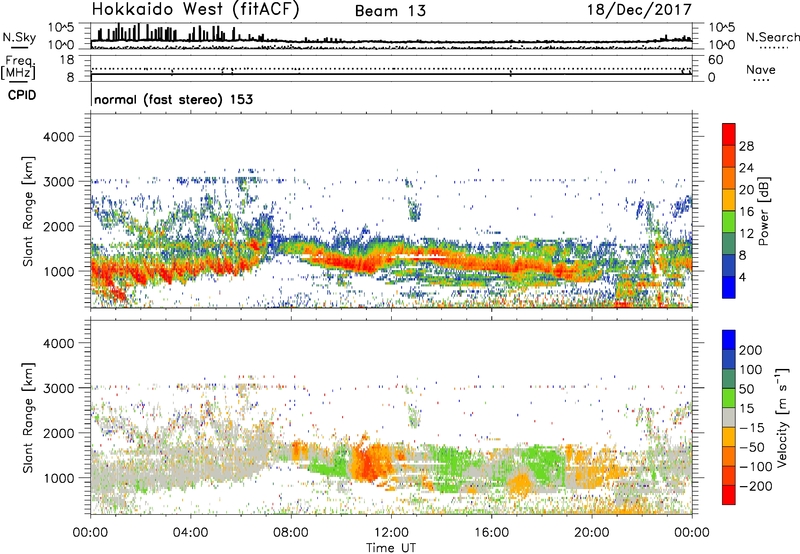
Task: Click the 'Power [dB]' colorbar title
Action: click(763, 211)
